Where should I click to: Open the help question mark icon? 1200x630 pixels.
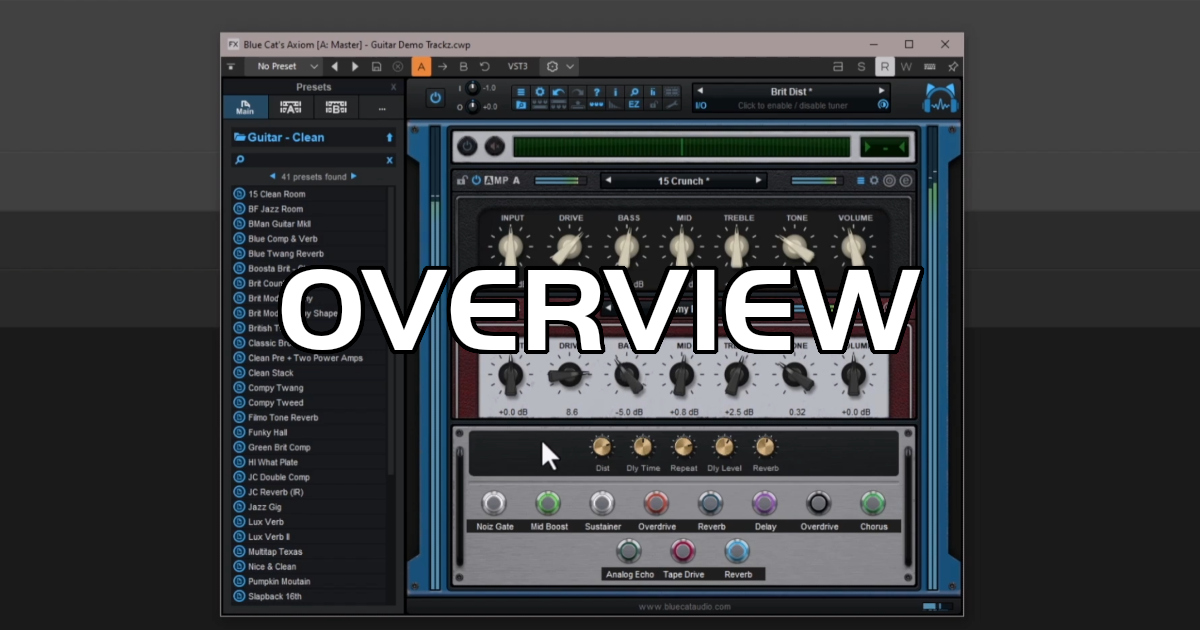pos(597,92)
